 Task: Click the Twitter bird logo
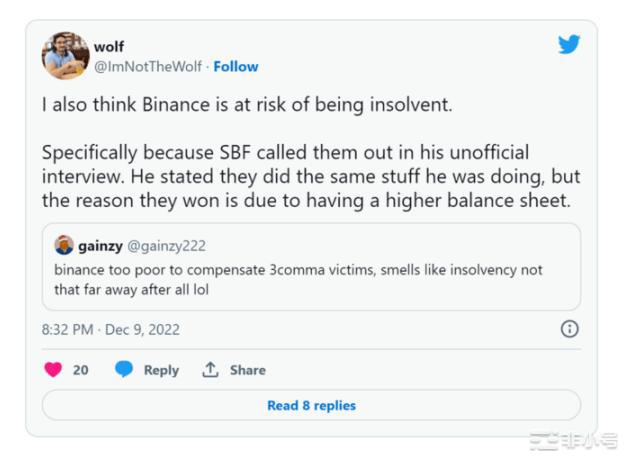568,45
